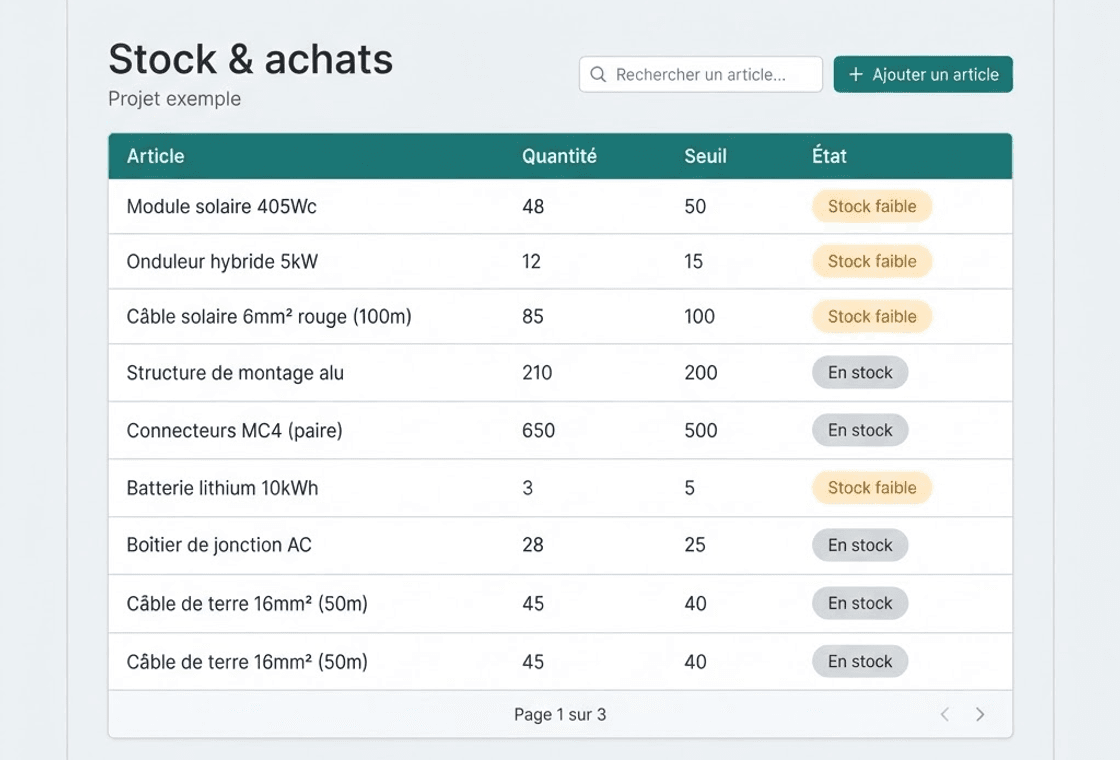Click the "Projet exemple" subtitle
This screenshot has width=1120, height=760.
click(x=174, y=99)
